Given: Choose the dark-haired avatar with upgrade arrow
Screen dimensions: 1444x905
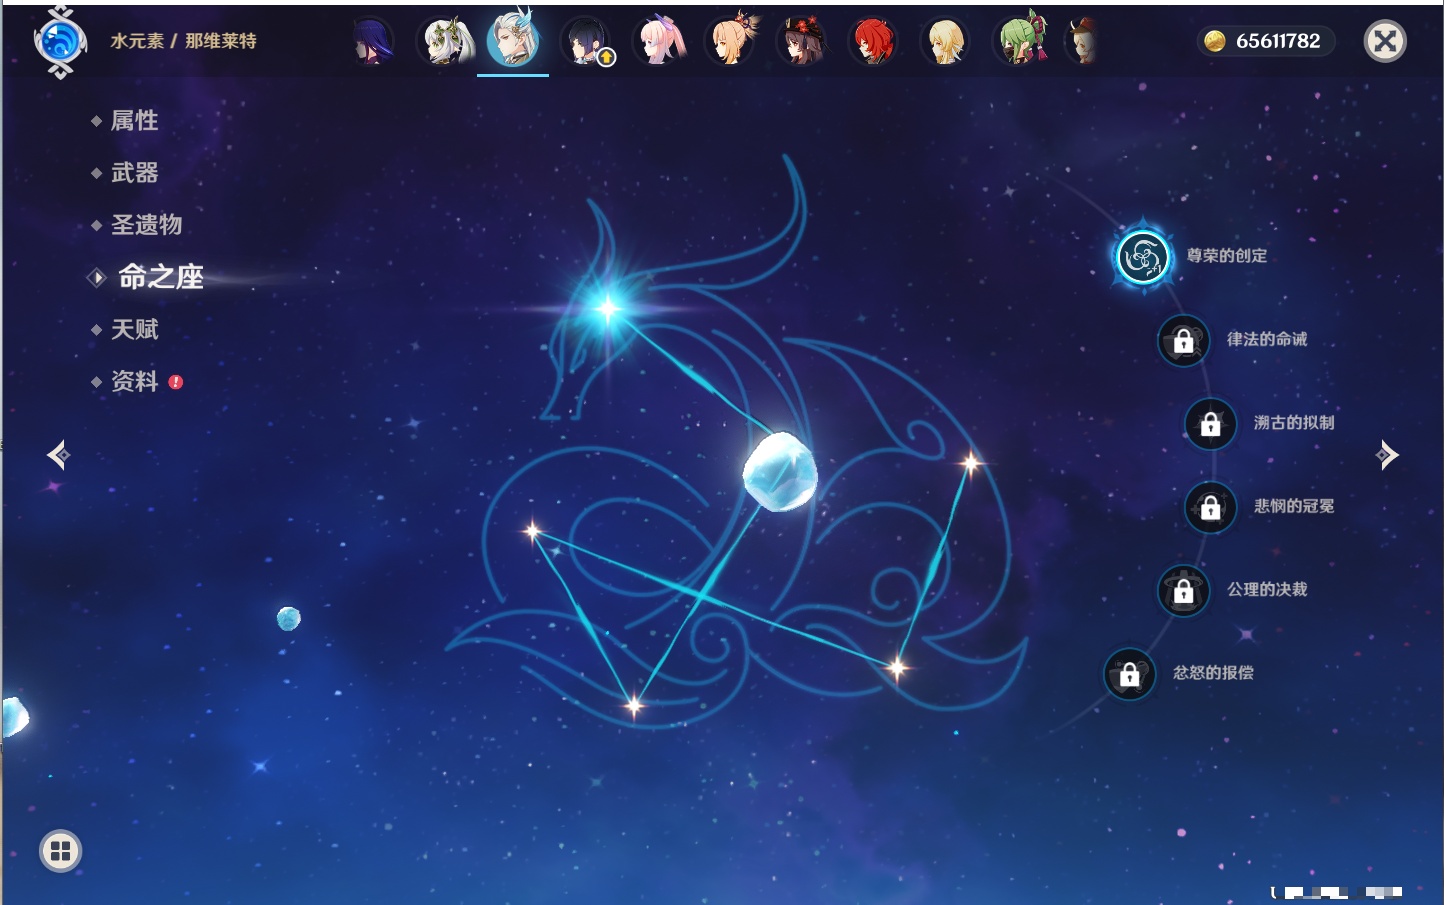Looking at the screenshot, I should coord(586,41).
